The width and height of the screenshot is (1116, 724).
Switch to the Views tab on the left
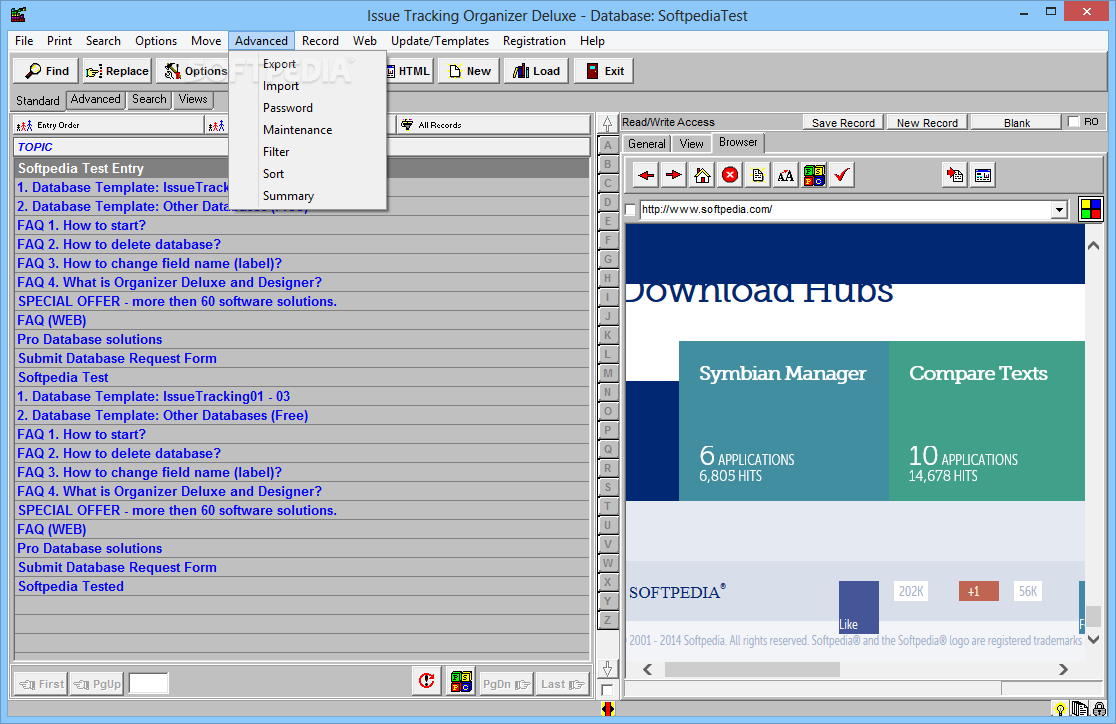[x=193, y=100]
